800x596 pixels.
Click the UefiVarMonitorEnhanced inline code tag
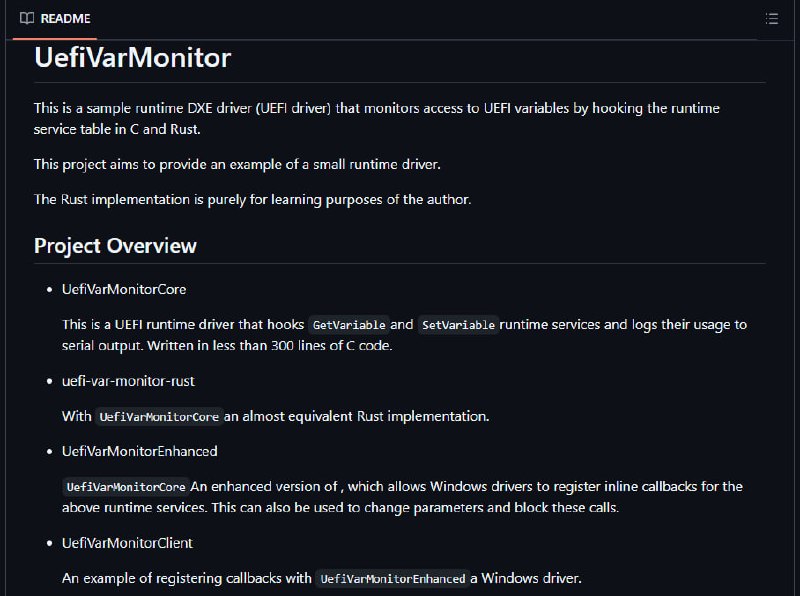click(x=393, y=579)
